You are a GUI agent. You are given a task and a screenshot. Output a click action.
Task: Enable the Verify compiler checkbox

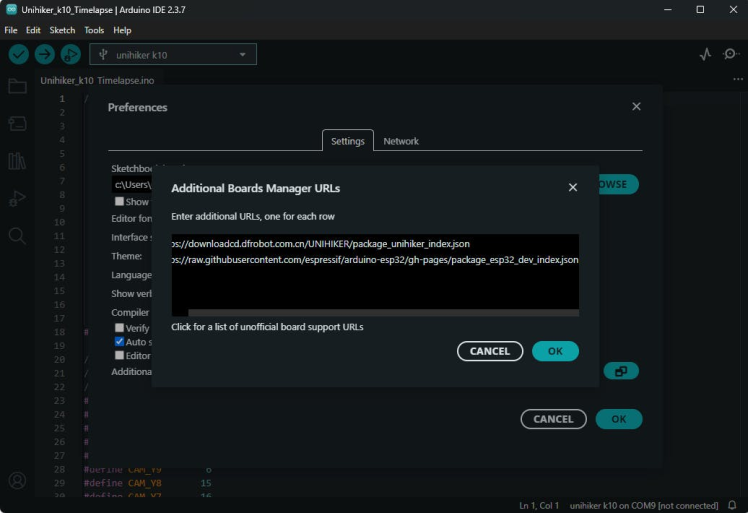tap(120, 327)
